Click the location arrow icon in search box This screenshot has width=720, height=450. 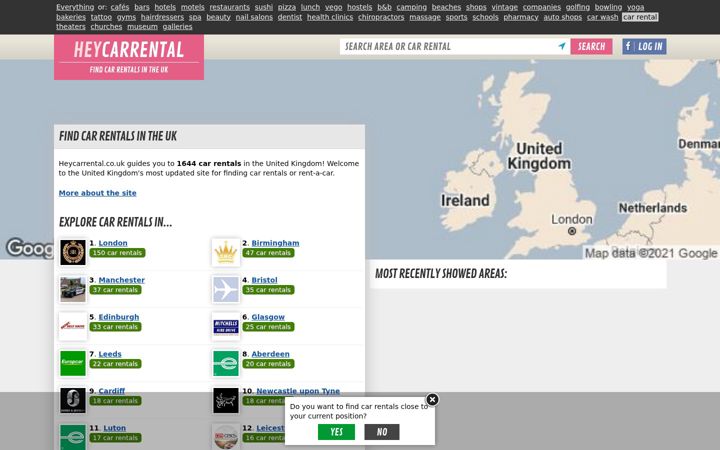pos(562,46)
